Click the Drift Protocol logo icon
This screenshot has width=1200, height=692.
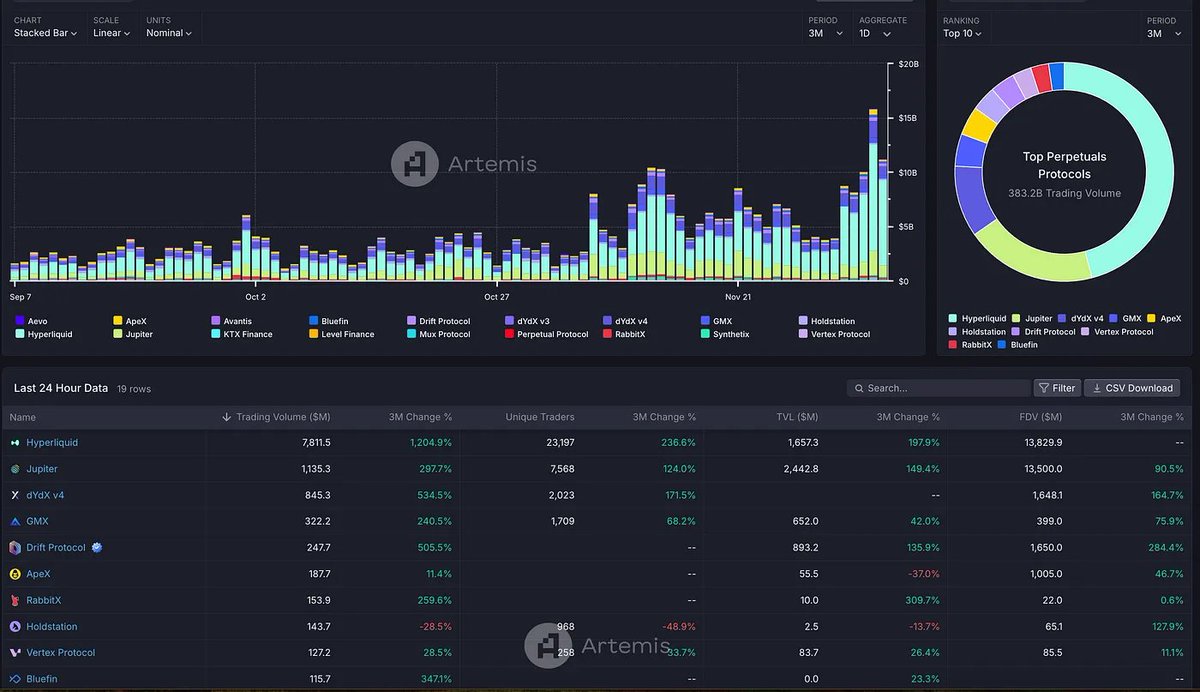coord(15,548)
